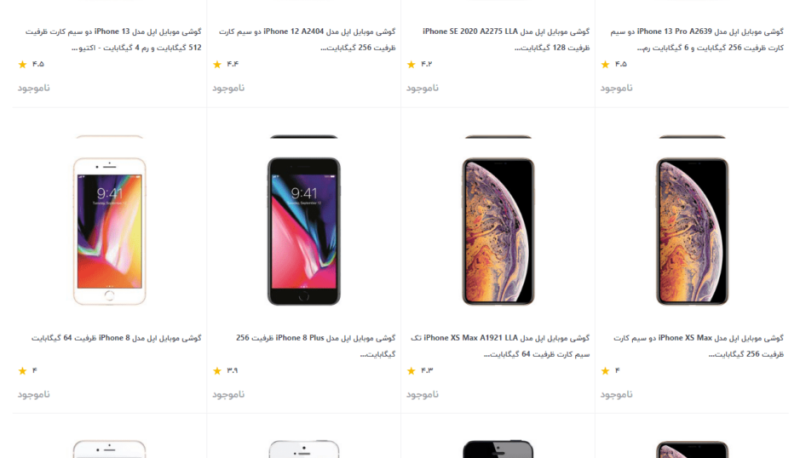Click the star icon below iPhone 8 64GB title
Screen dimensions: 800x458
click(x=22, y=371)
